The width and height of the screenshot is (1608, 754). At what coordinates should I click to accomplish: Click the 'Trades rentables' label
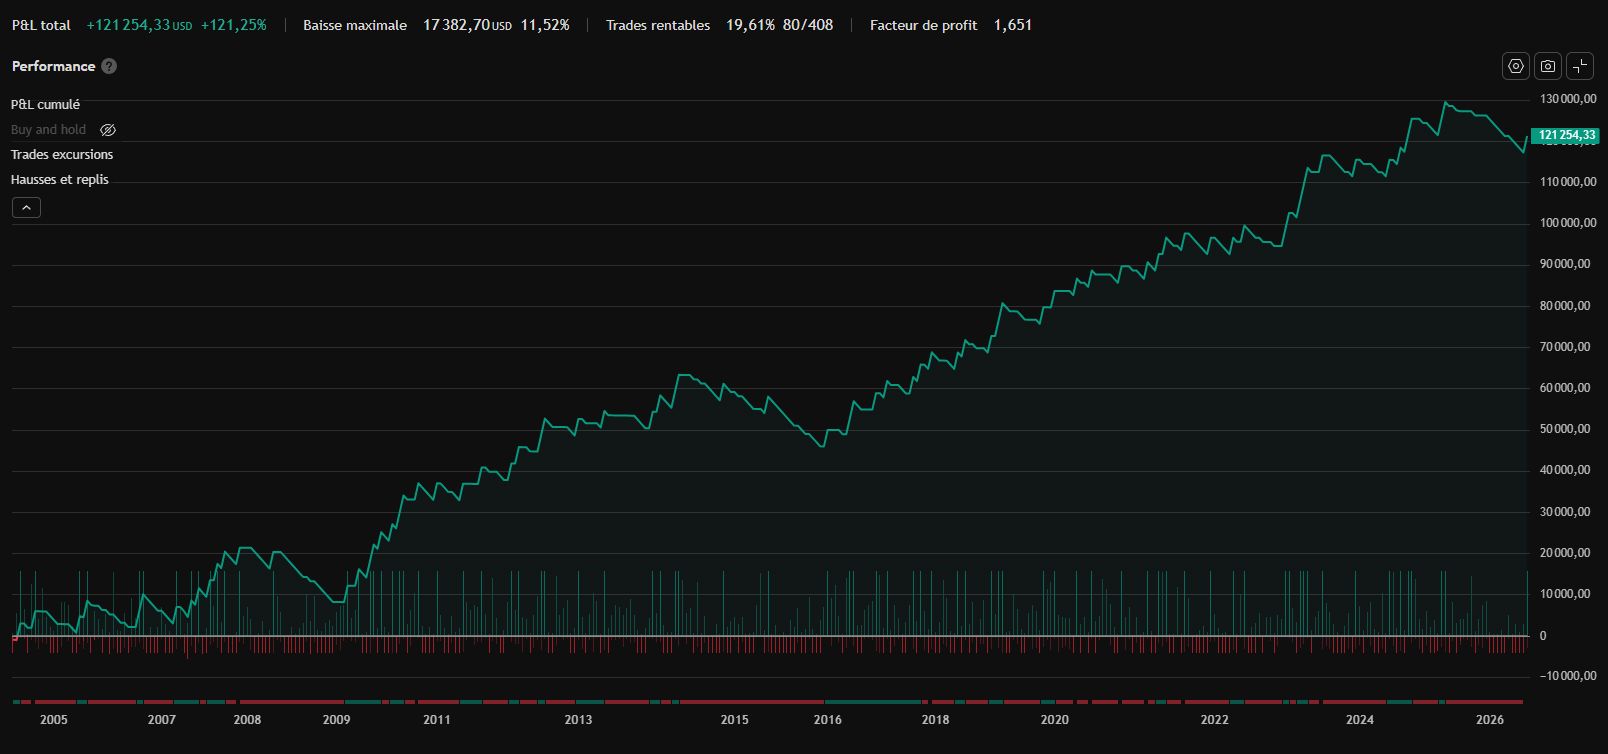[658, 25]
